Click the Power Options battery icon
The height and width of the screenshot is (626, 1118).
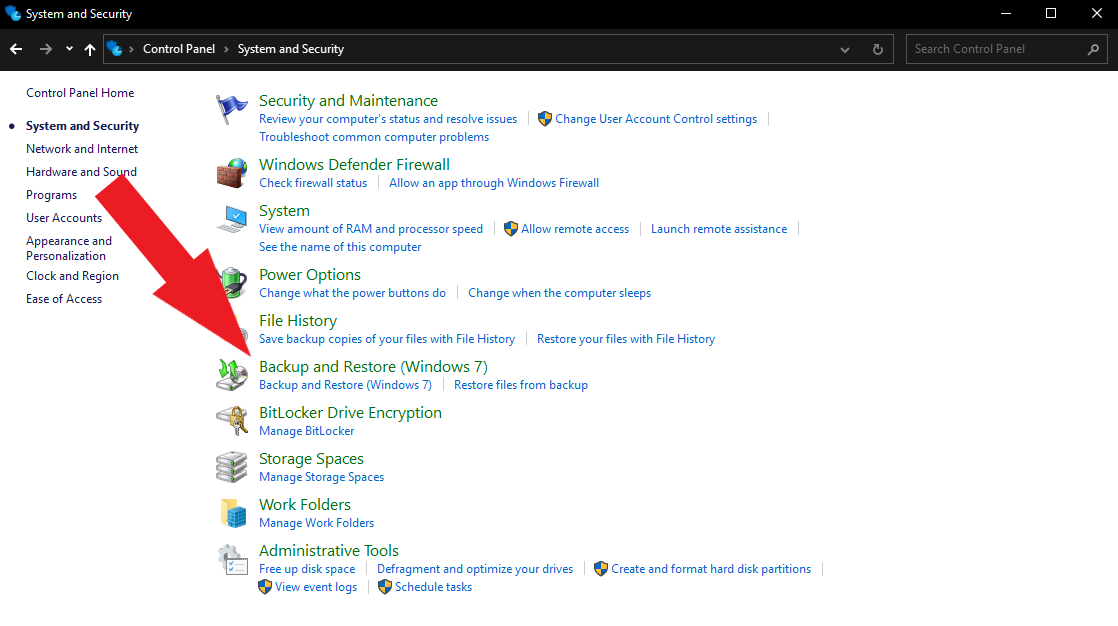click(x=232, y=283)
